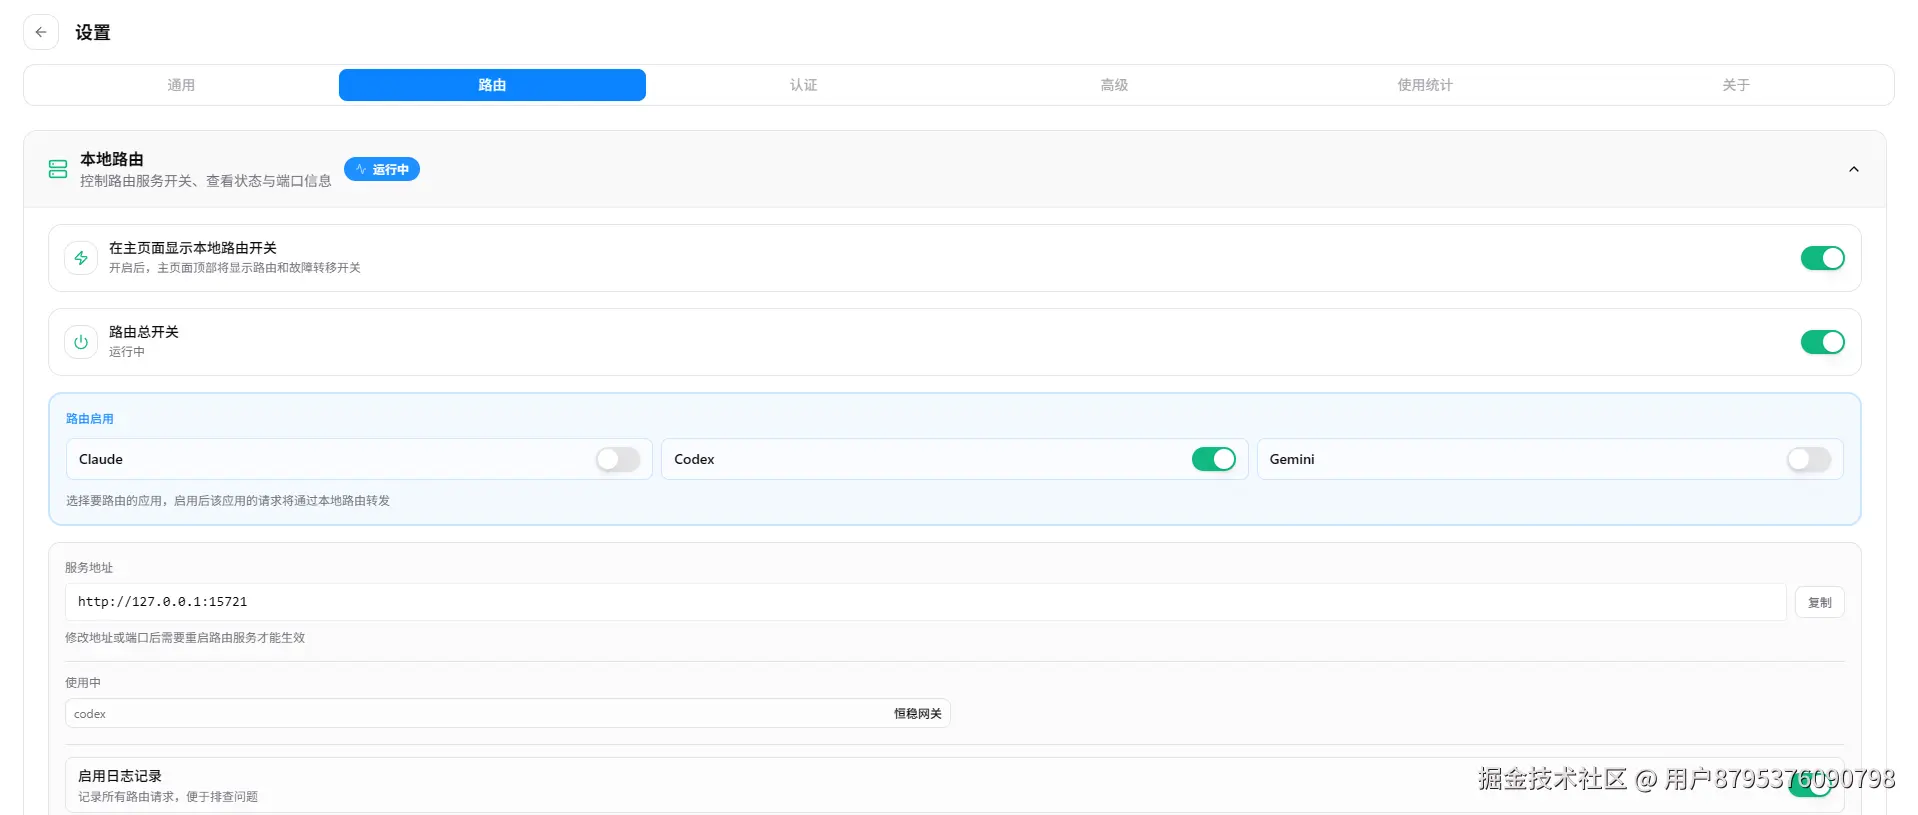Select the 路由 tab
The image size is (1918, 815).
tap(492, 85)
